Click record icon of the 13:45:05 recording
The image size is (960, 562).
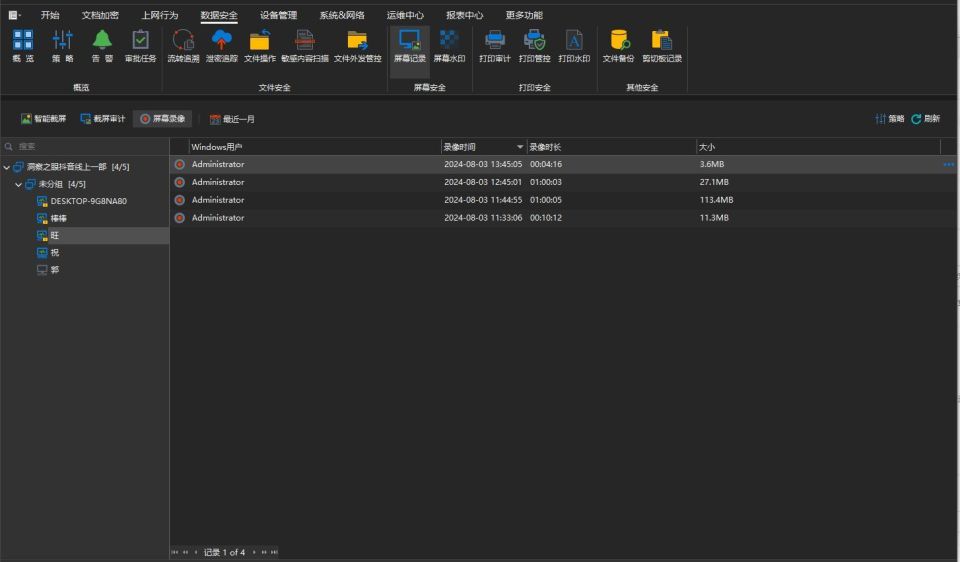(x=179, y=164)
